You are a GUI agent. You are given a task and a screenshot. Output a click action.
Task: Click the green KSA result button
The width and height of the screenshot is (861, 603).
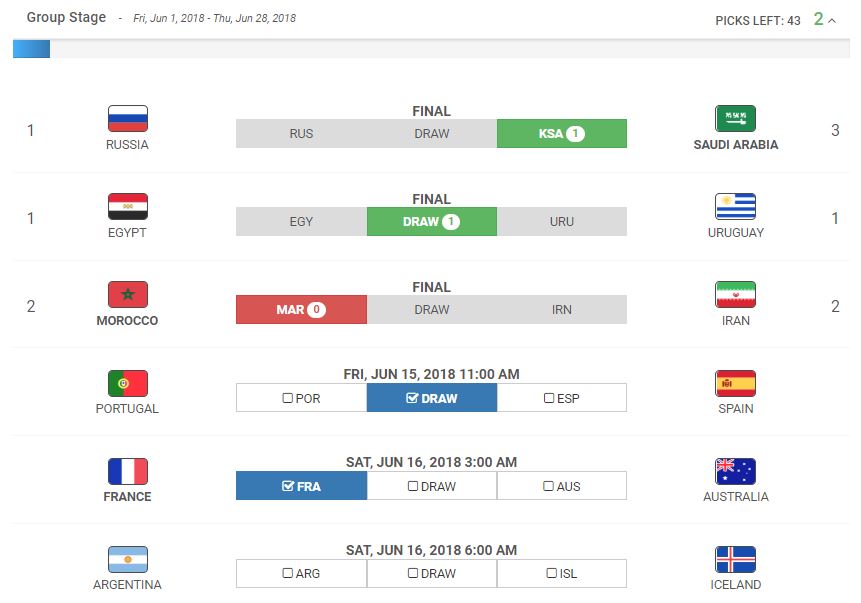561,134
